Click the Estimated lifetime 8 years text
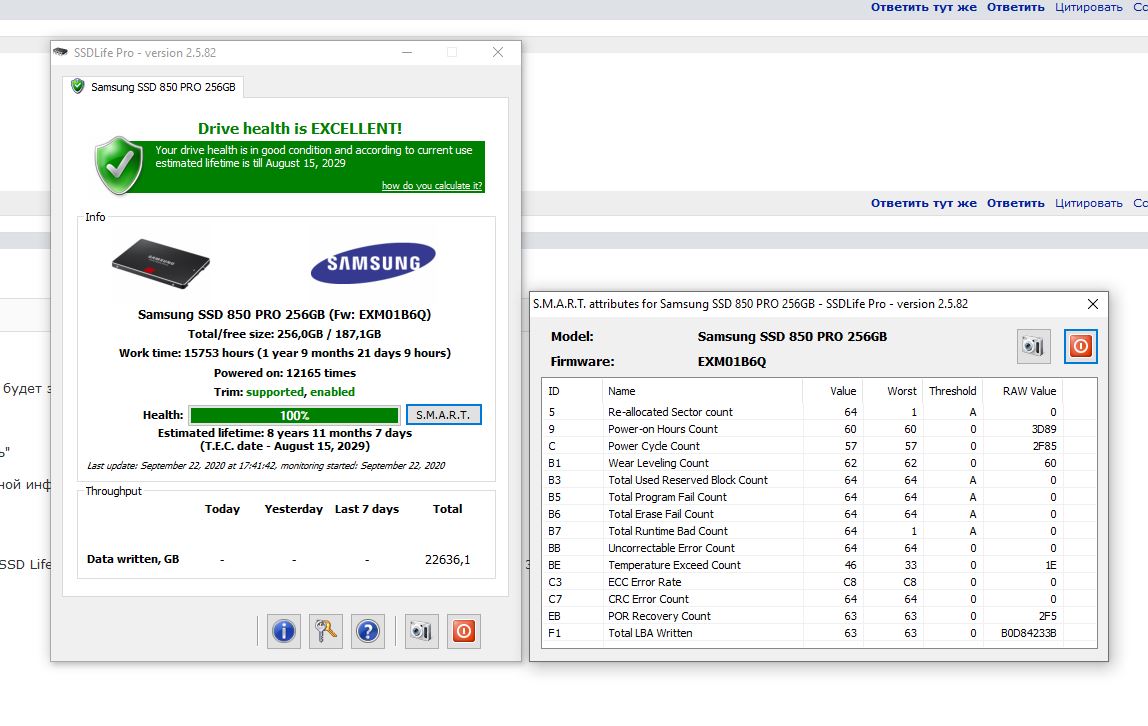 click(x=285, y=433)
